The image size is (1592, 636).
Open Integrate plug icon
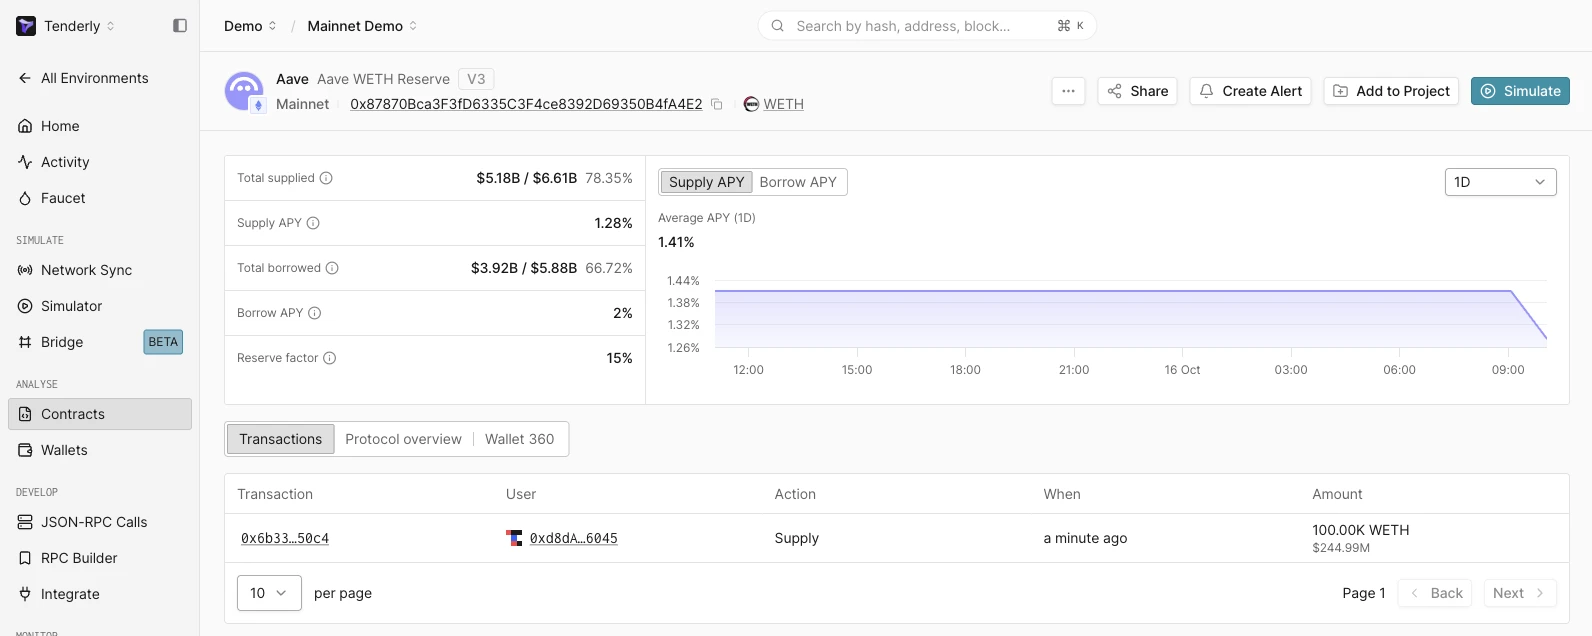click(x=25, y=594)
